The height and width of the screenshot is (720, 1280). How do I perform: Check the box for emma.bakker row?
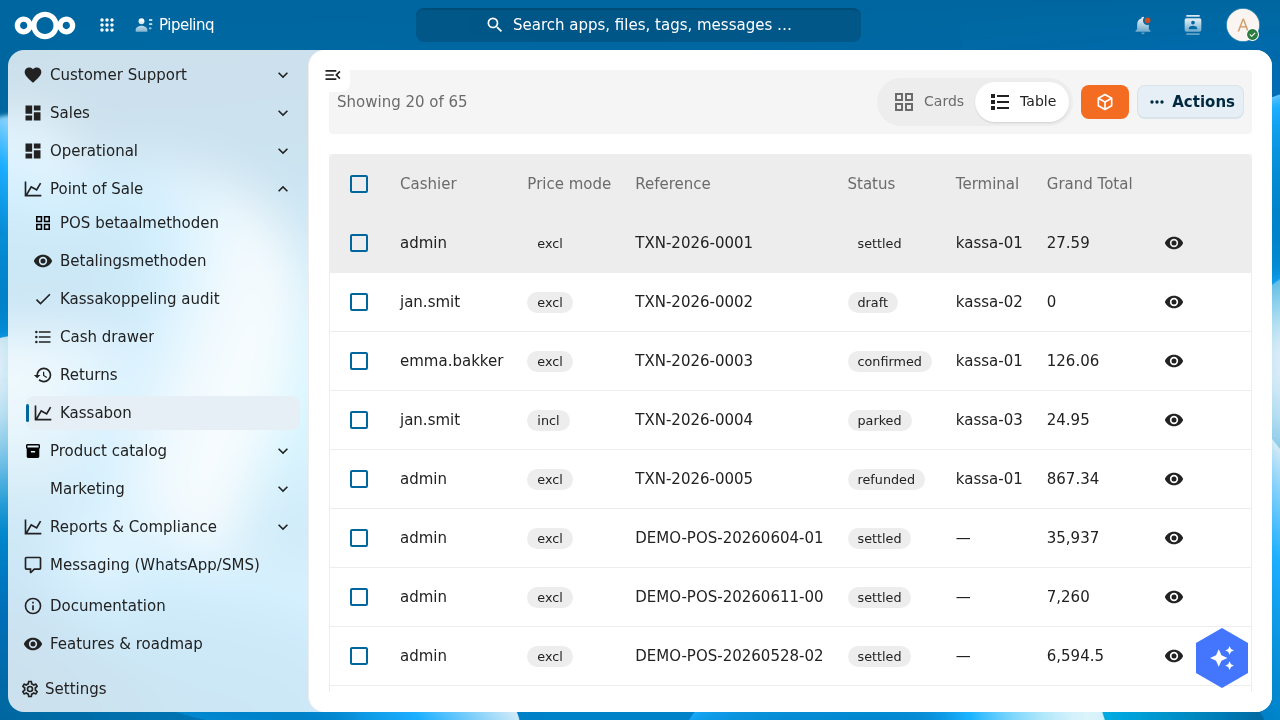coord(359,361)
